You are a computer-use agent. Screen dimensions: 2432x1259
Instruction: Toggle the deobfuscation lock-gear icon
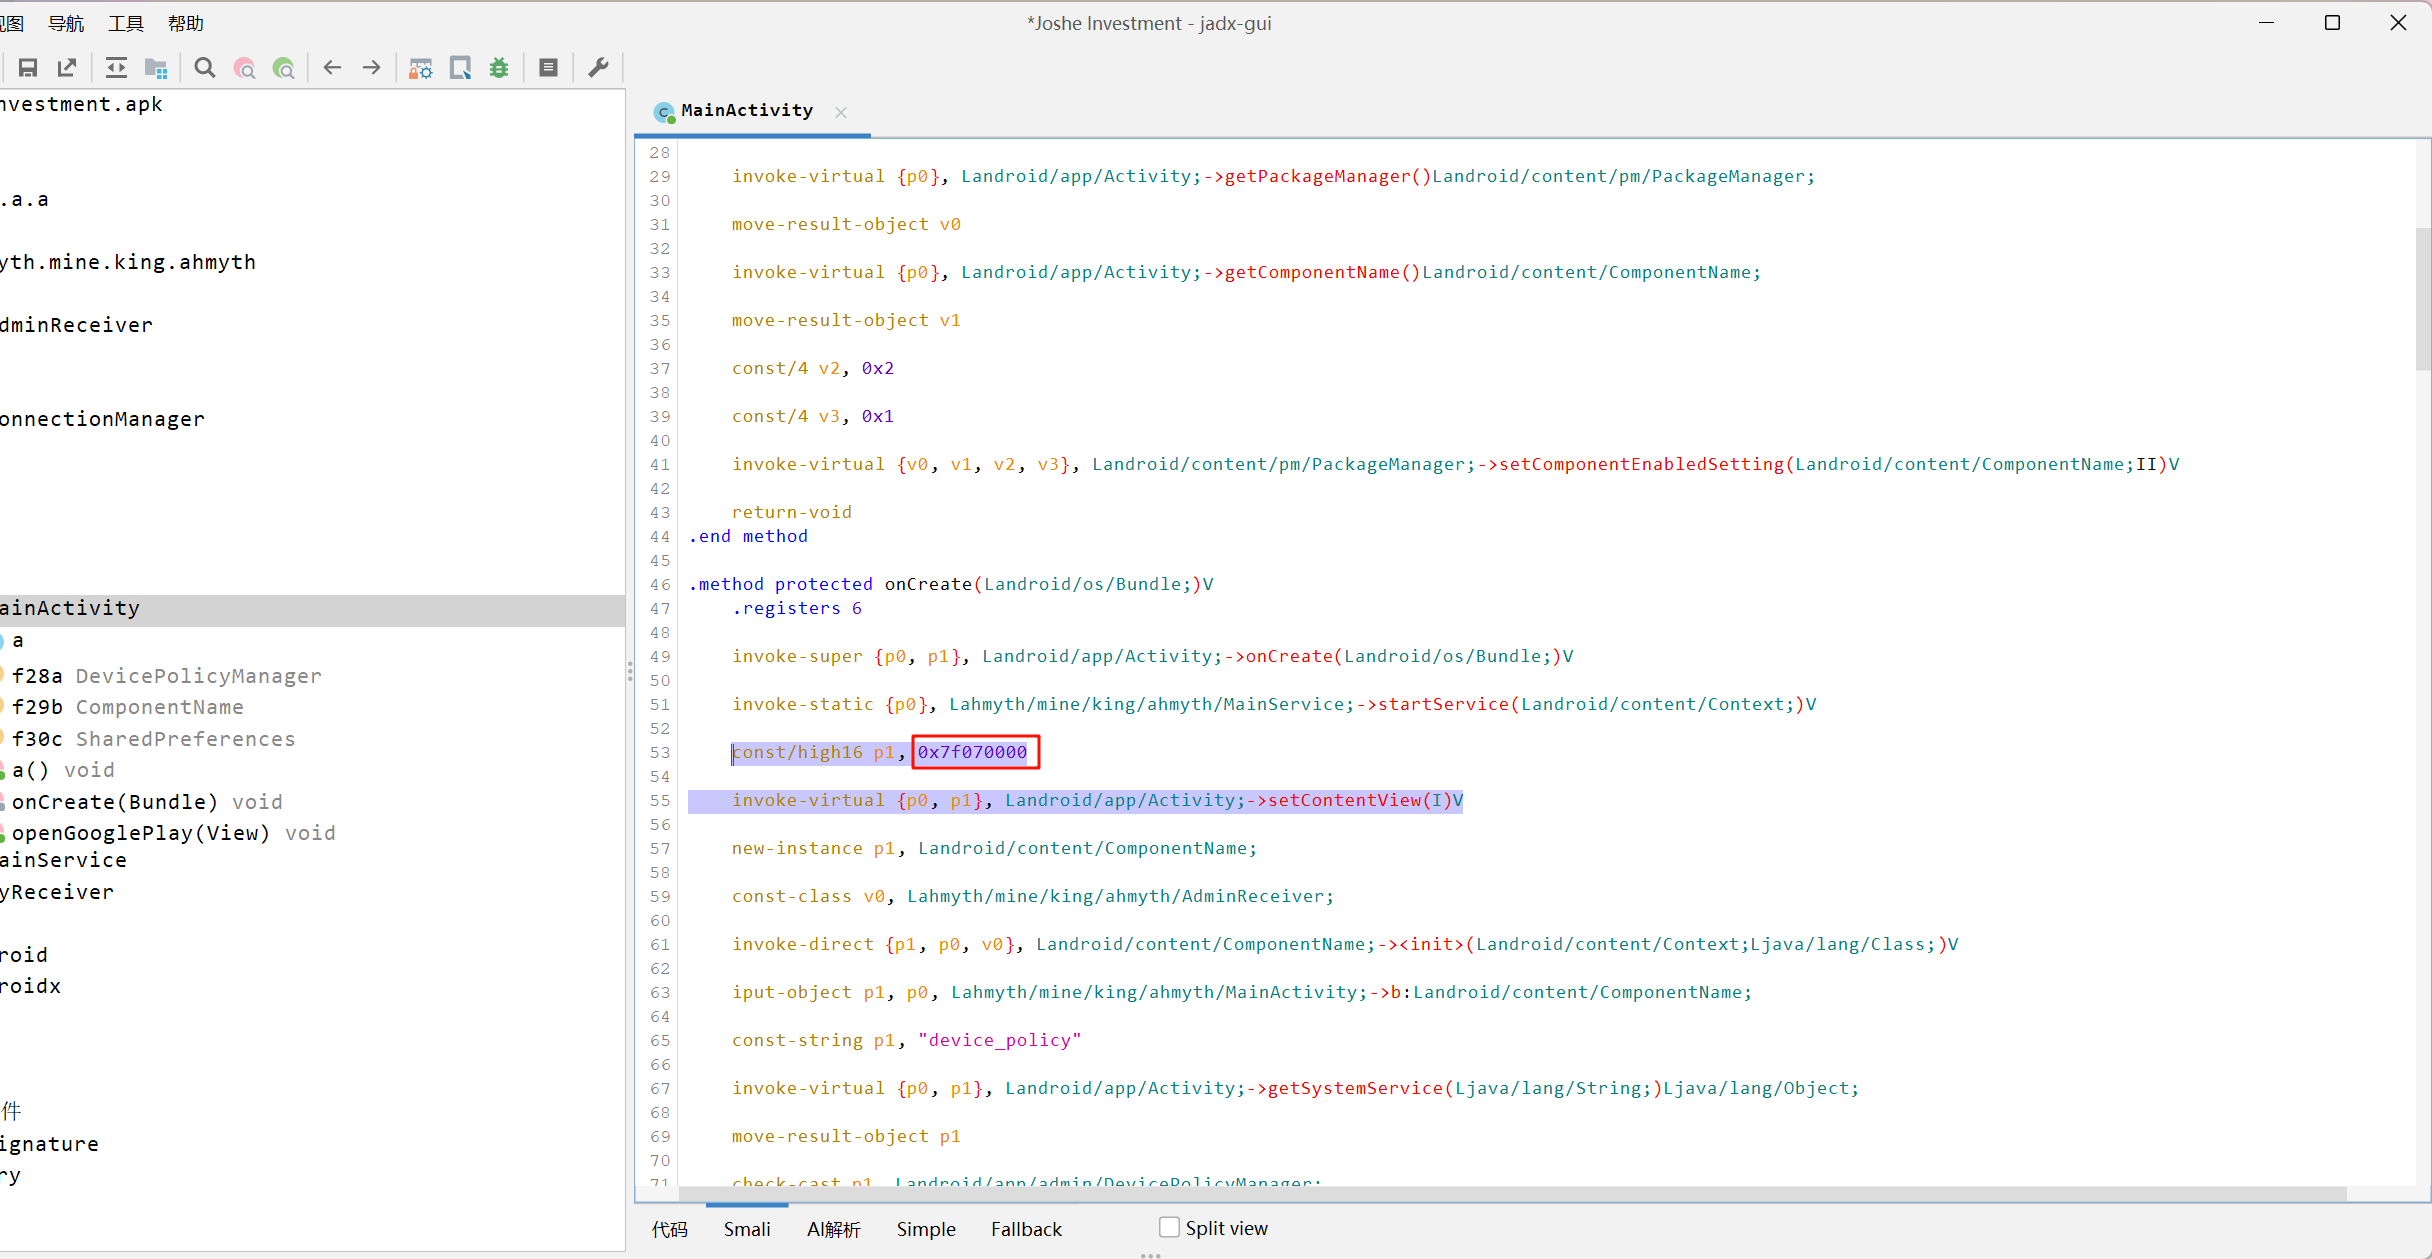coord(420,68)
